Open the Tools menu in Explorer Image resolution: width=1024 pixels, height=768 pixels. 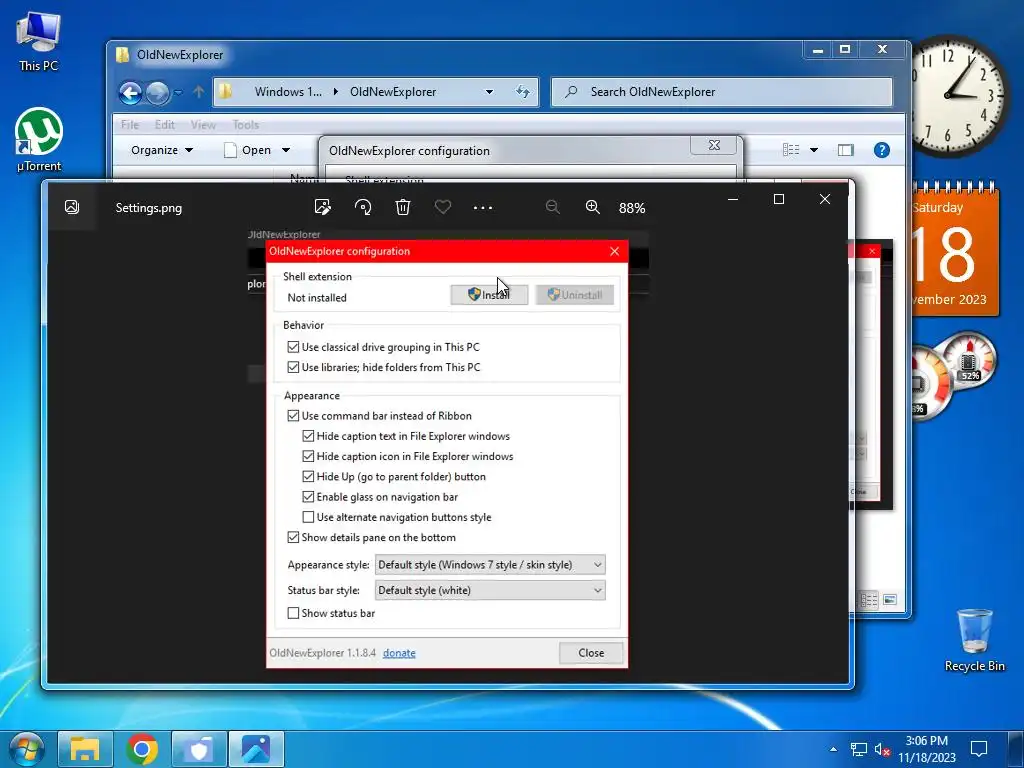point(246,125)
